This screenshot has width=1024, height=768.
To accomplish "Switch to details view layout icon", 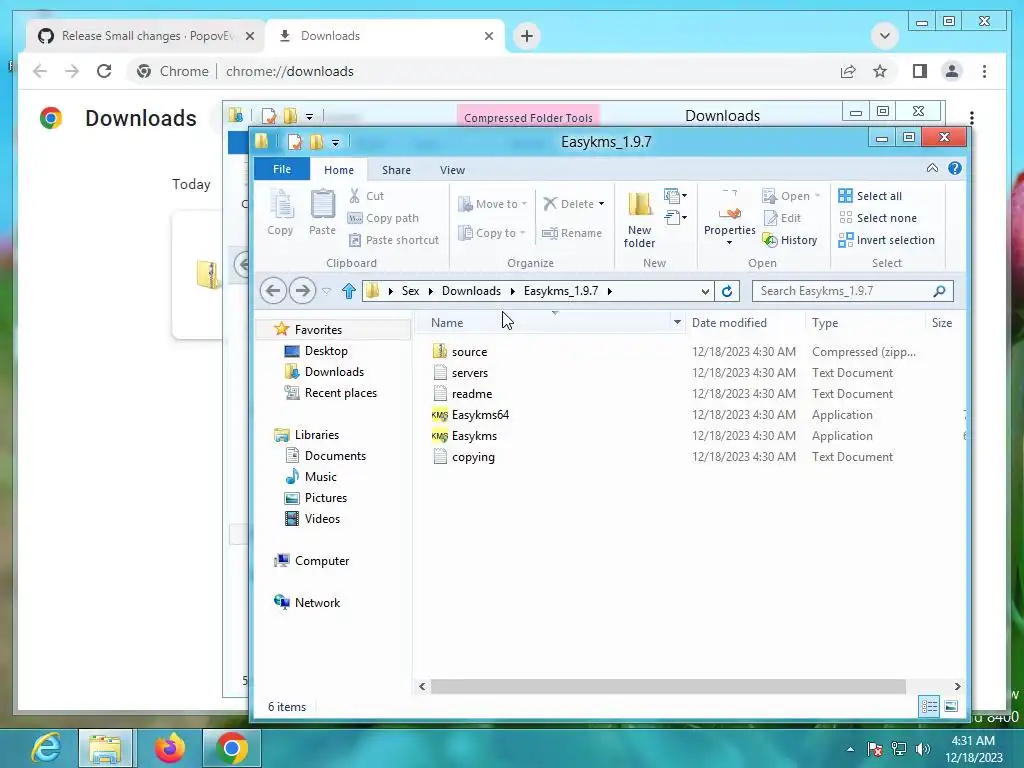I will coord(929,706).
